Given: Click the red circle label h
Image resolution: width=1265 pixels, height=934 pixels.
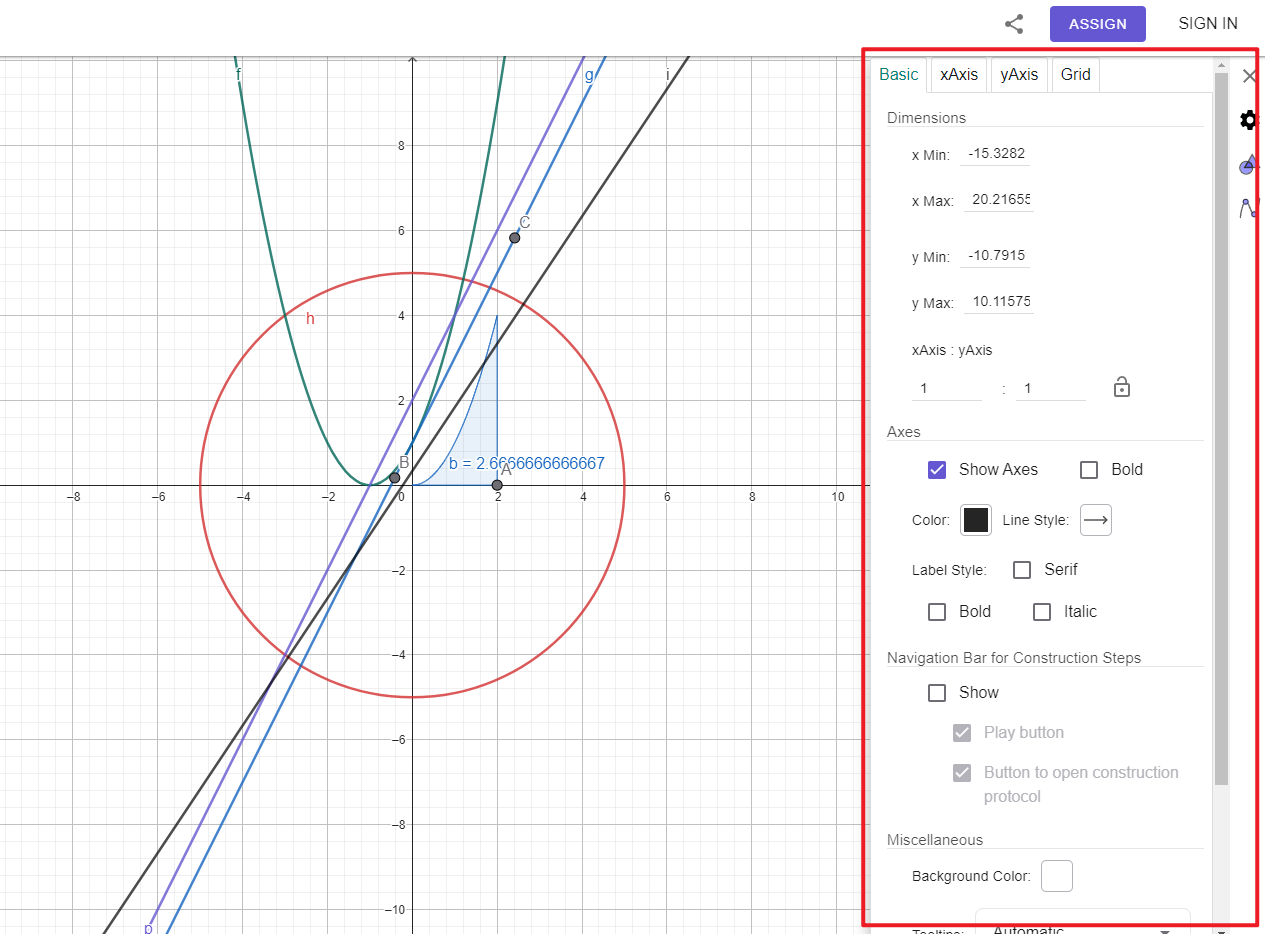Looking at the screenshot, I should [x=310, y=319].
